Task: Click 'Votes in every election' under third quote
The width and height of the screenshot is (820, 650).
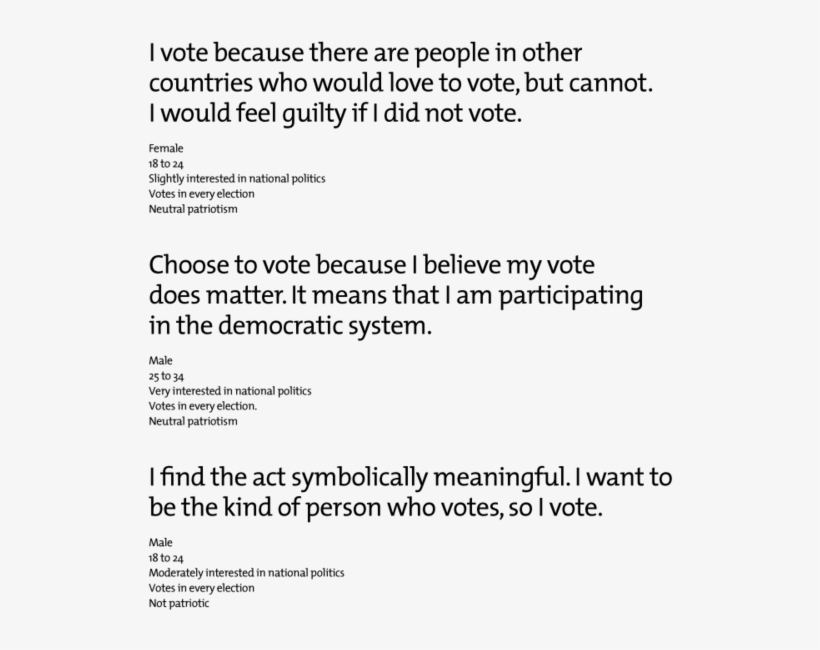Action: 201,588
